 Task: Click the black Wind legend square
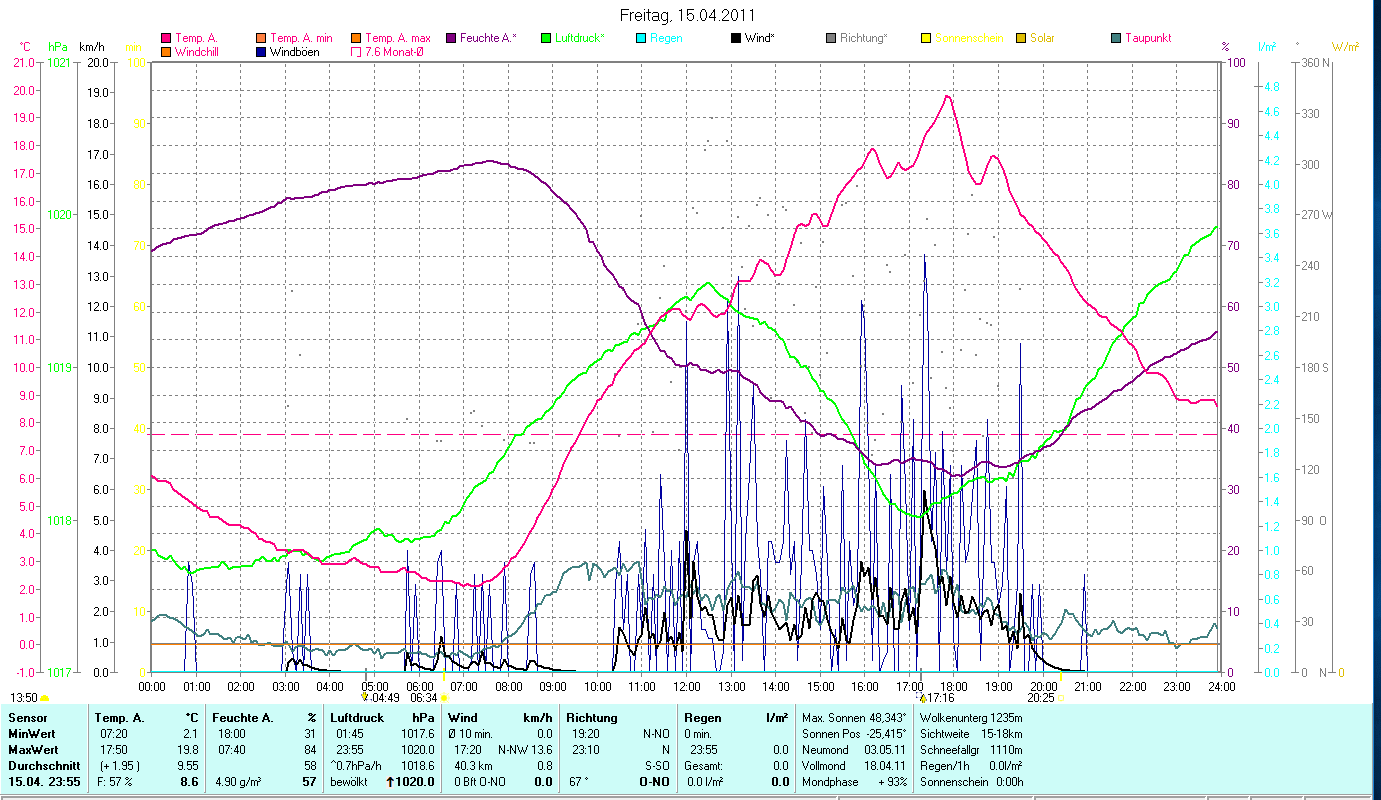(x=736, y=38)
